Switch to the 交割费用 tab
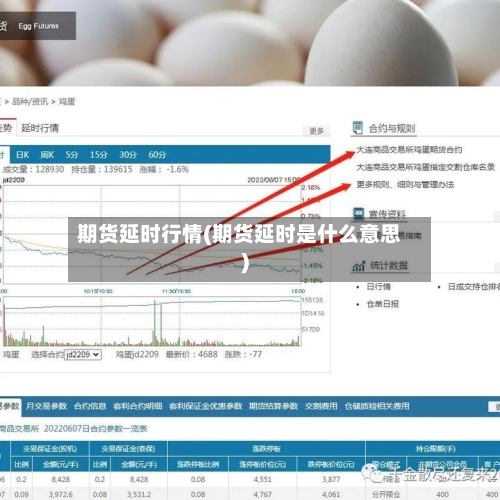This screenshot has width=500, height=500. tap(321, 406)
